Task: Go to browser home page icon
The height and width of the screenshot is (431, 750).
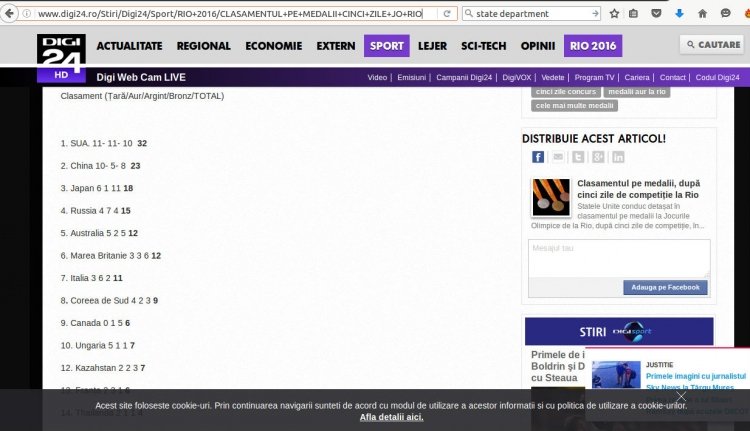Action: point(702,13)
